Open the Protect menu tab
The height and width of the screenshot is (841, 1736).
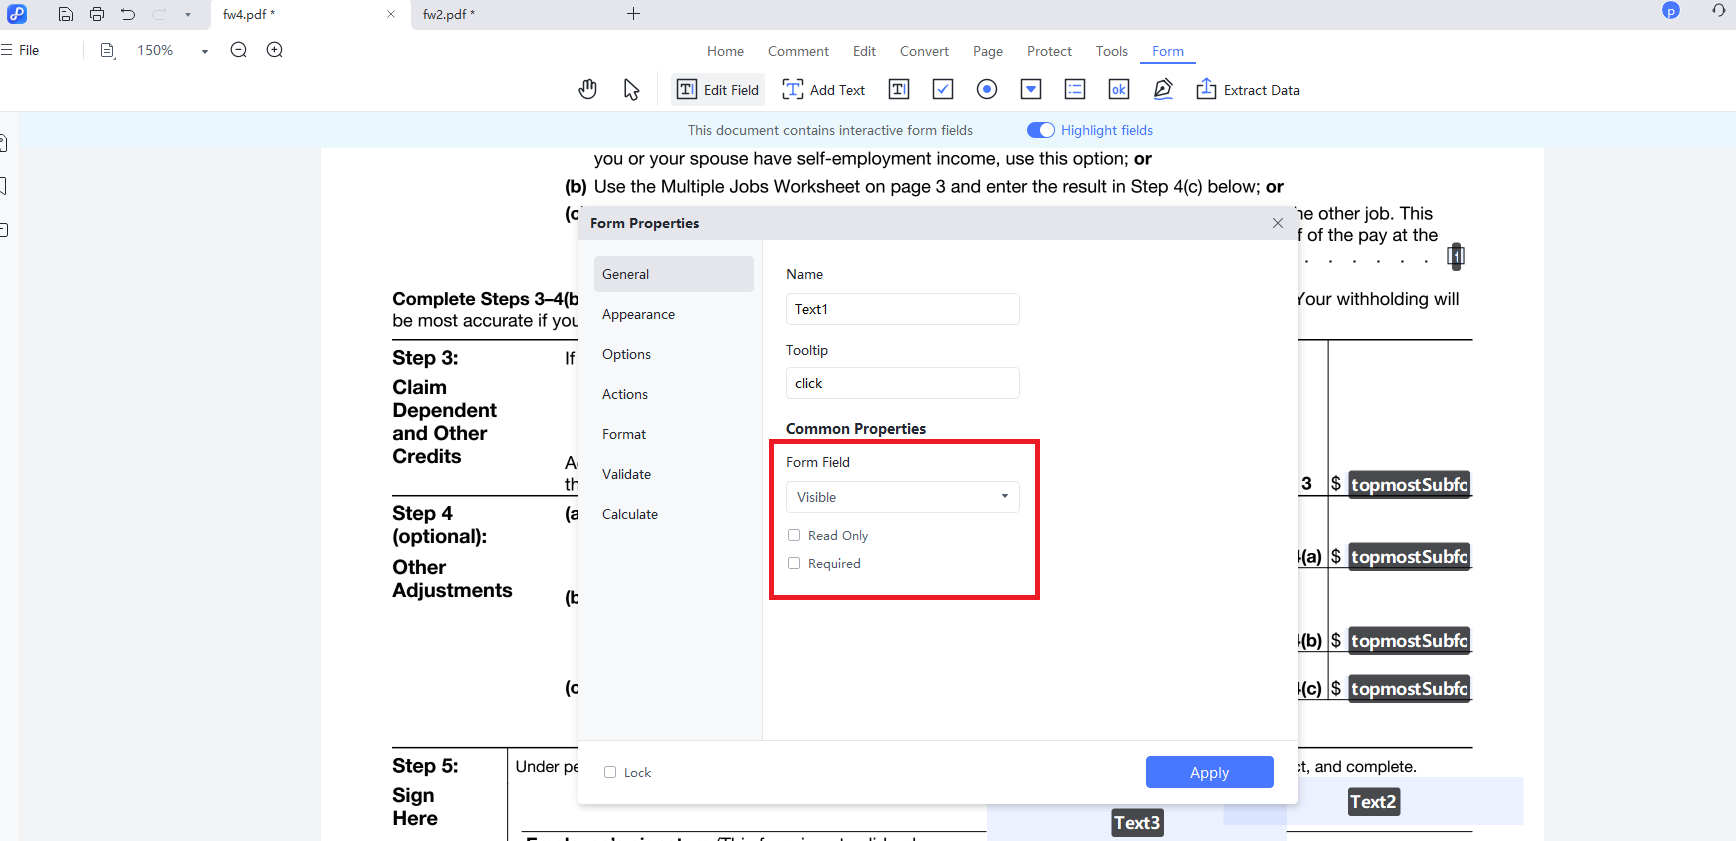pyautogui.click(x=1048, y=51)
